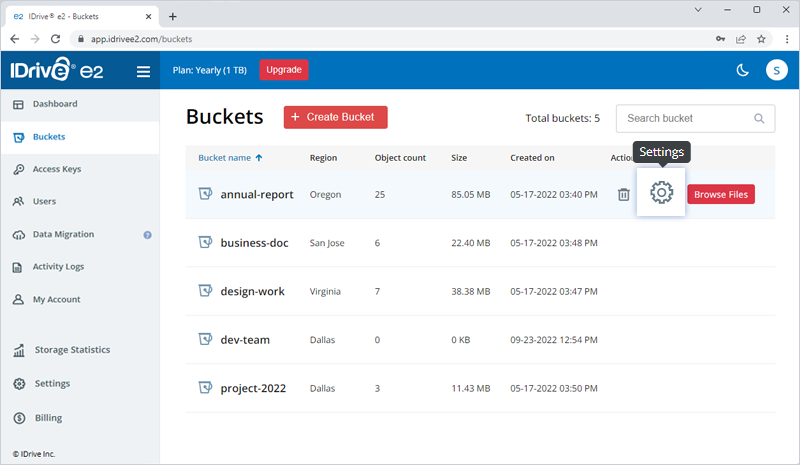Close the IDrive e2 Buckets tab
The image size is (800, 465).
(148, 16)
